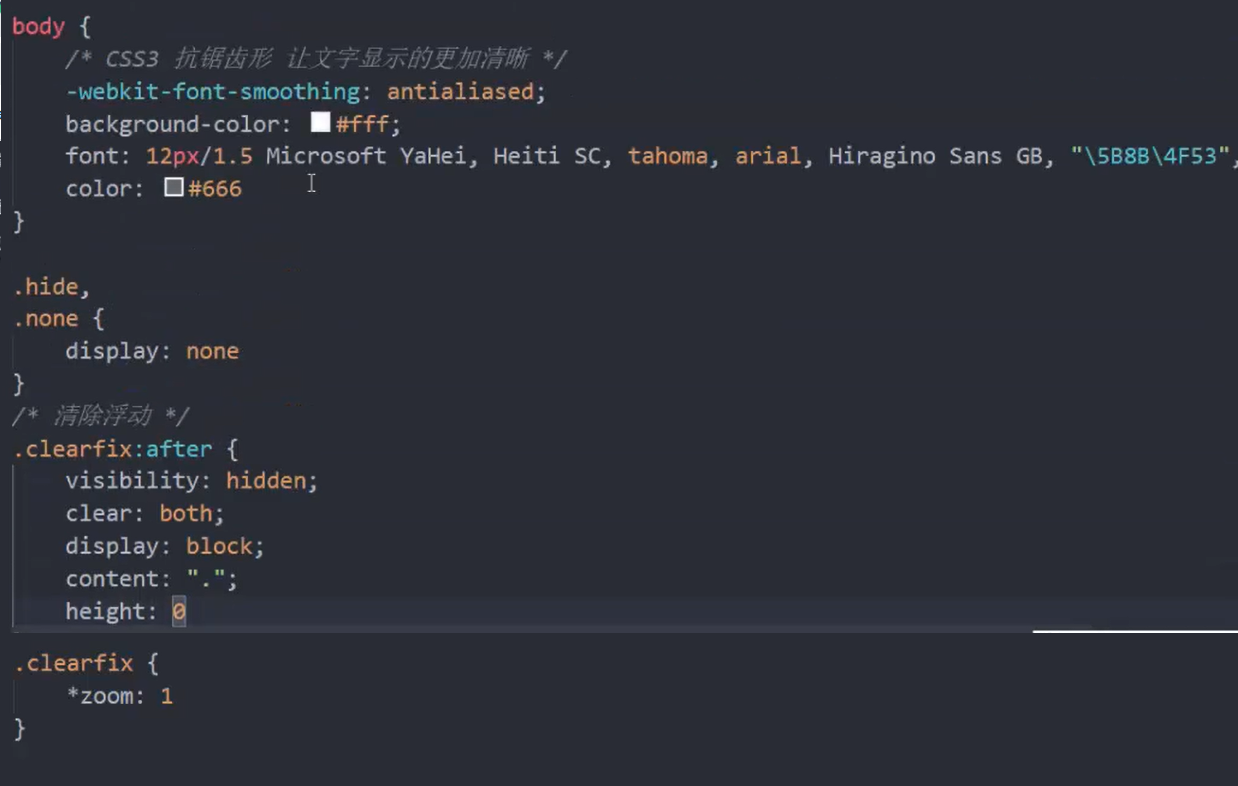Click the 'none' display value
The height and width of the screenshot is (786, 1238).
click(x=212, y=351)
